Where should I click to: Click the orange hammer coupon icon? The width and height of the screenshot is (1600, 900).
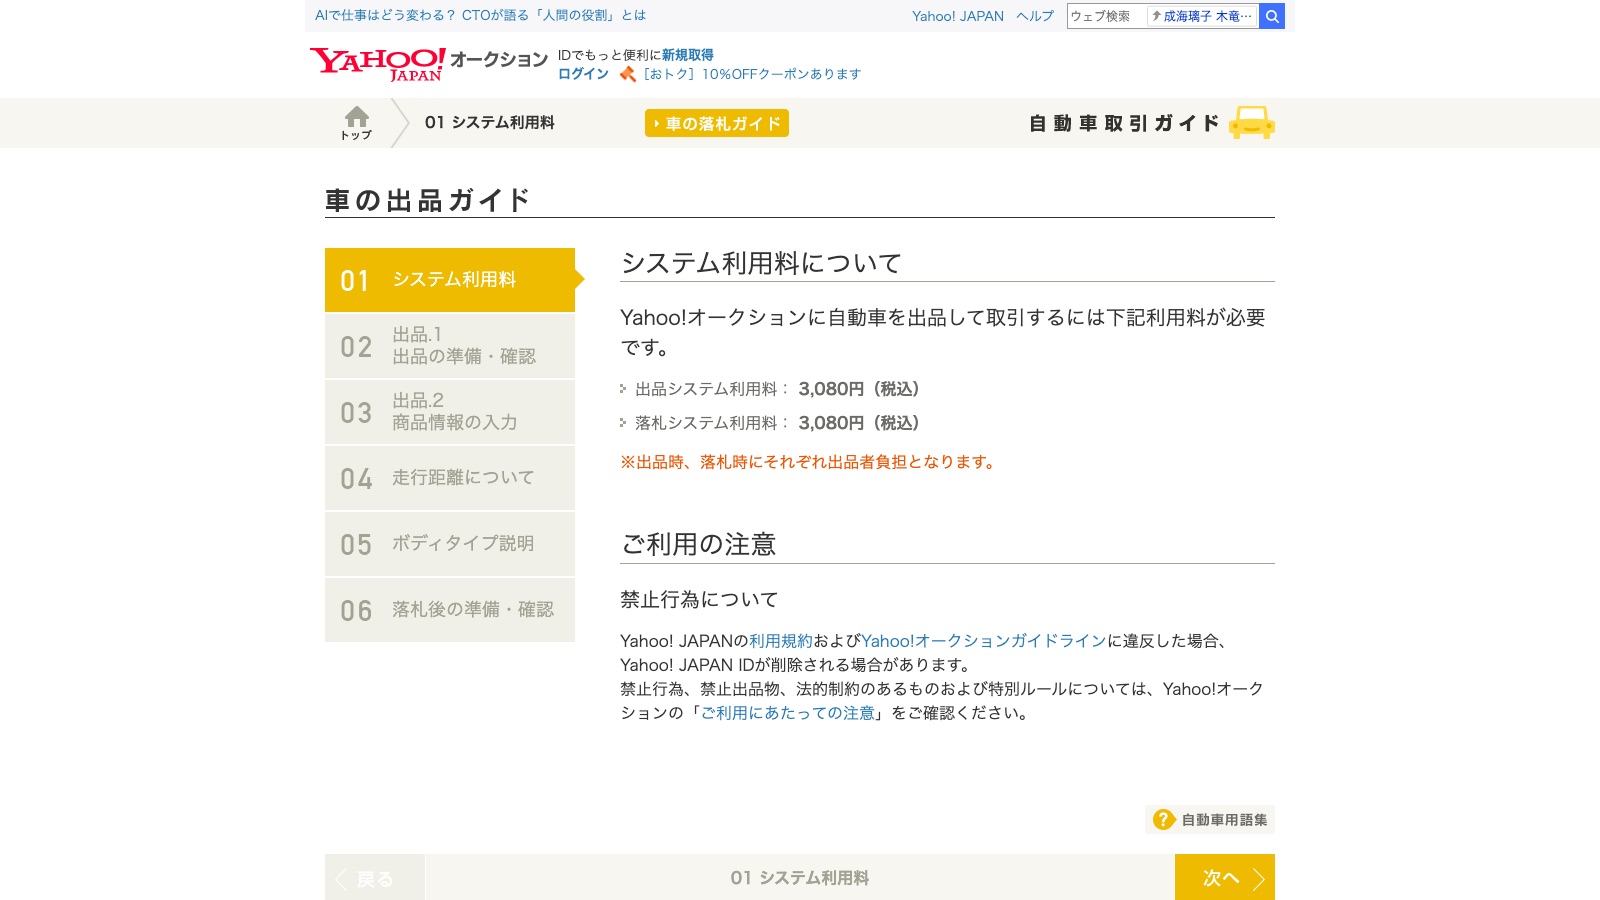tap(628, 74)
